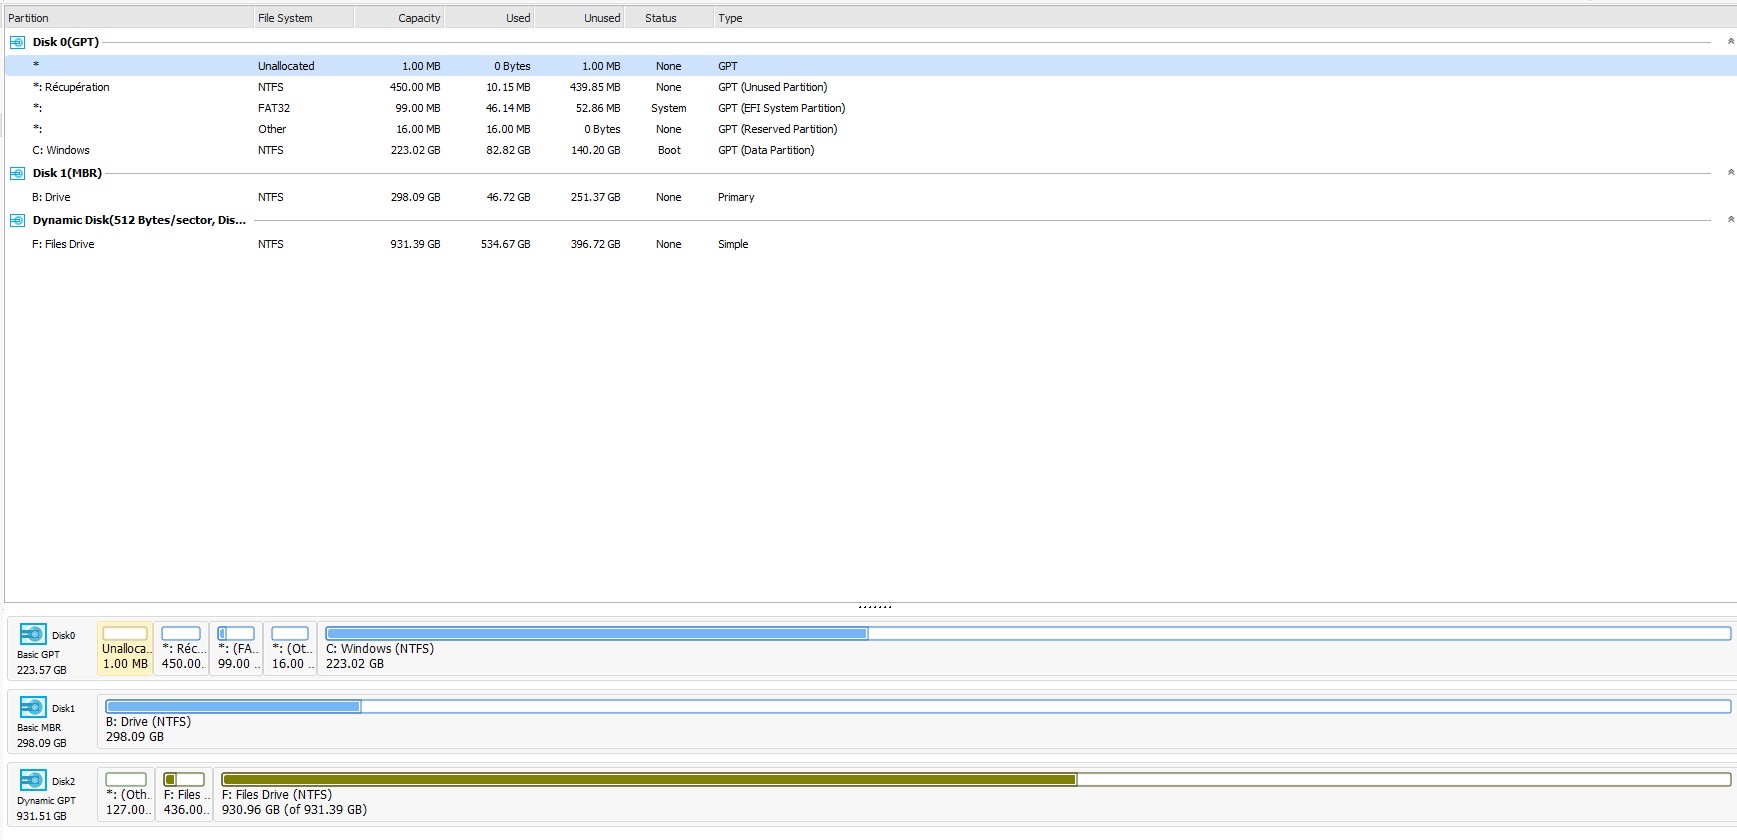Select the Disk 0(GPT) group label

(x=65, y=42)
